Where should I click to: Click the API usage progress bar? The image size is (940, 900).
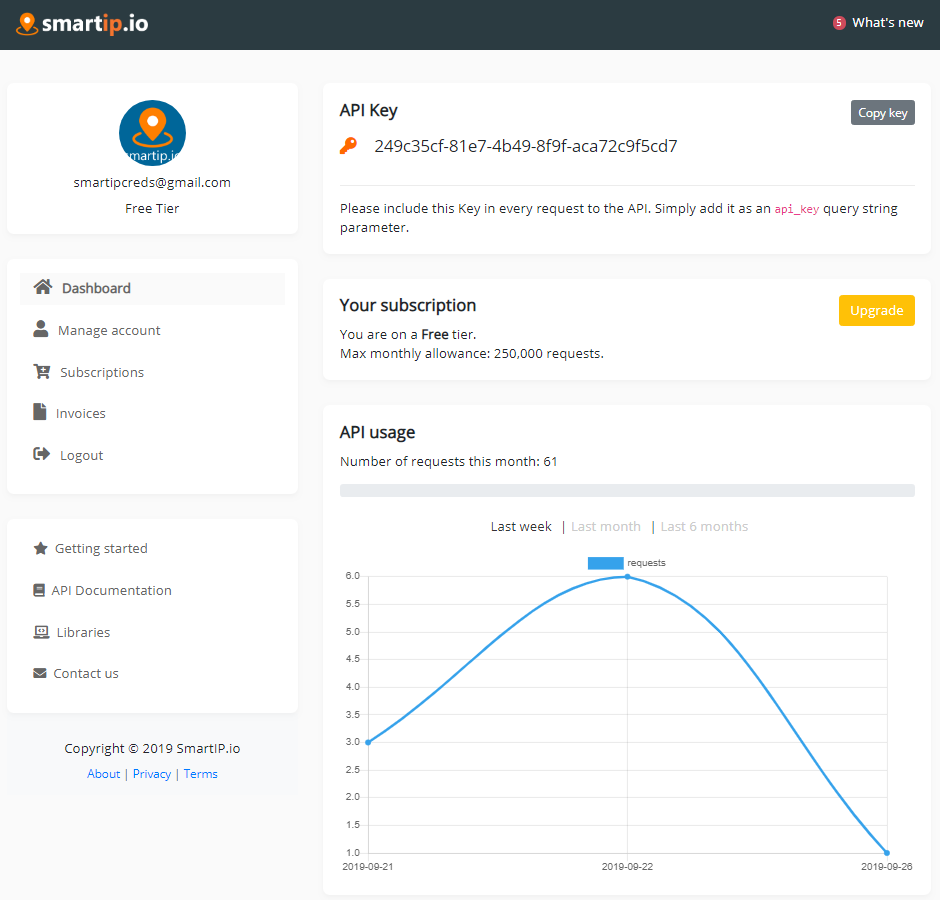[627, 490]
